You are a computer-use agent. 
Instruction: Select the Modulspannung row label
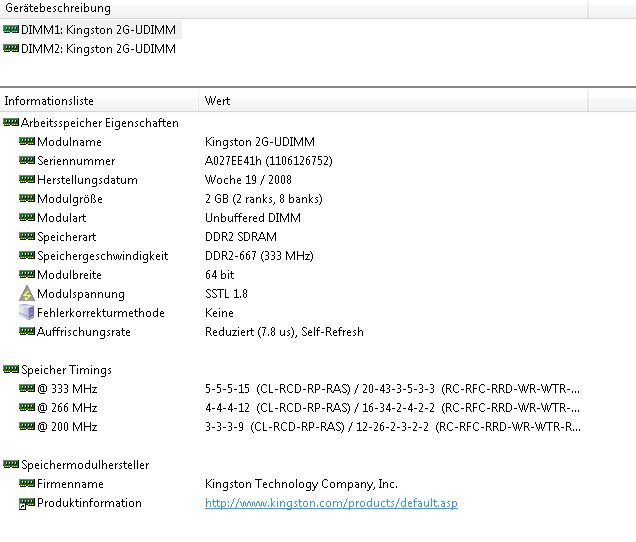pos(81,294)
